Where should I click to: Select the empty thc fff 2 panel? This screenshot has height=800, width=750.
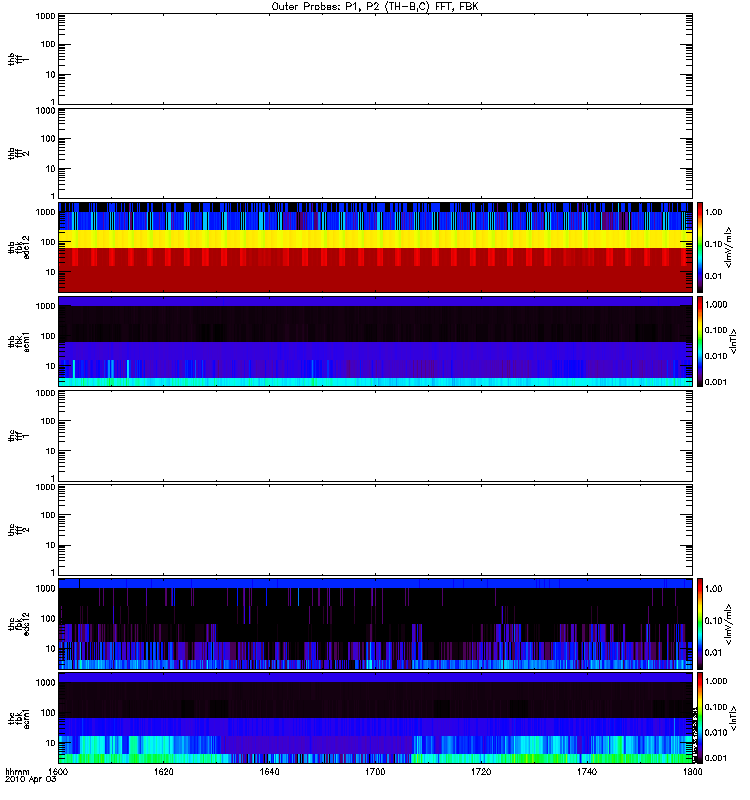(x=375, y=530)
